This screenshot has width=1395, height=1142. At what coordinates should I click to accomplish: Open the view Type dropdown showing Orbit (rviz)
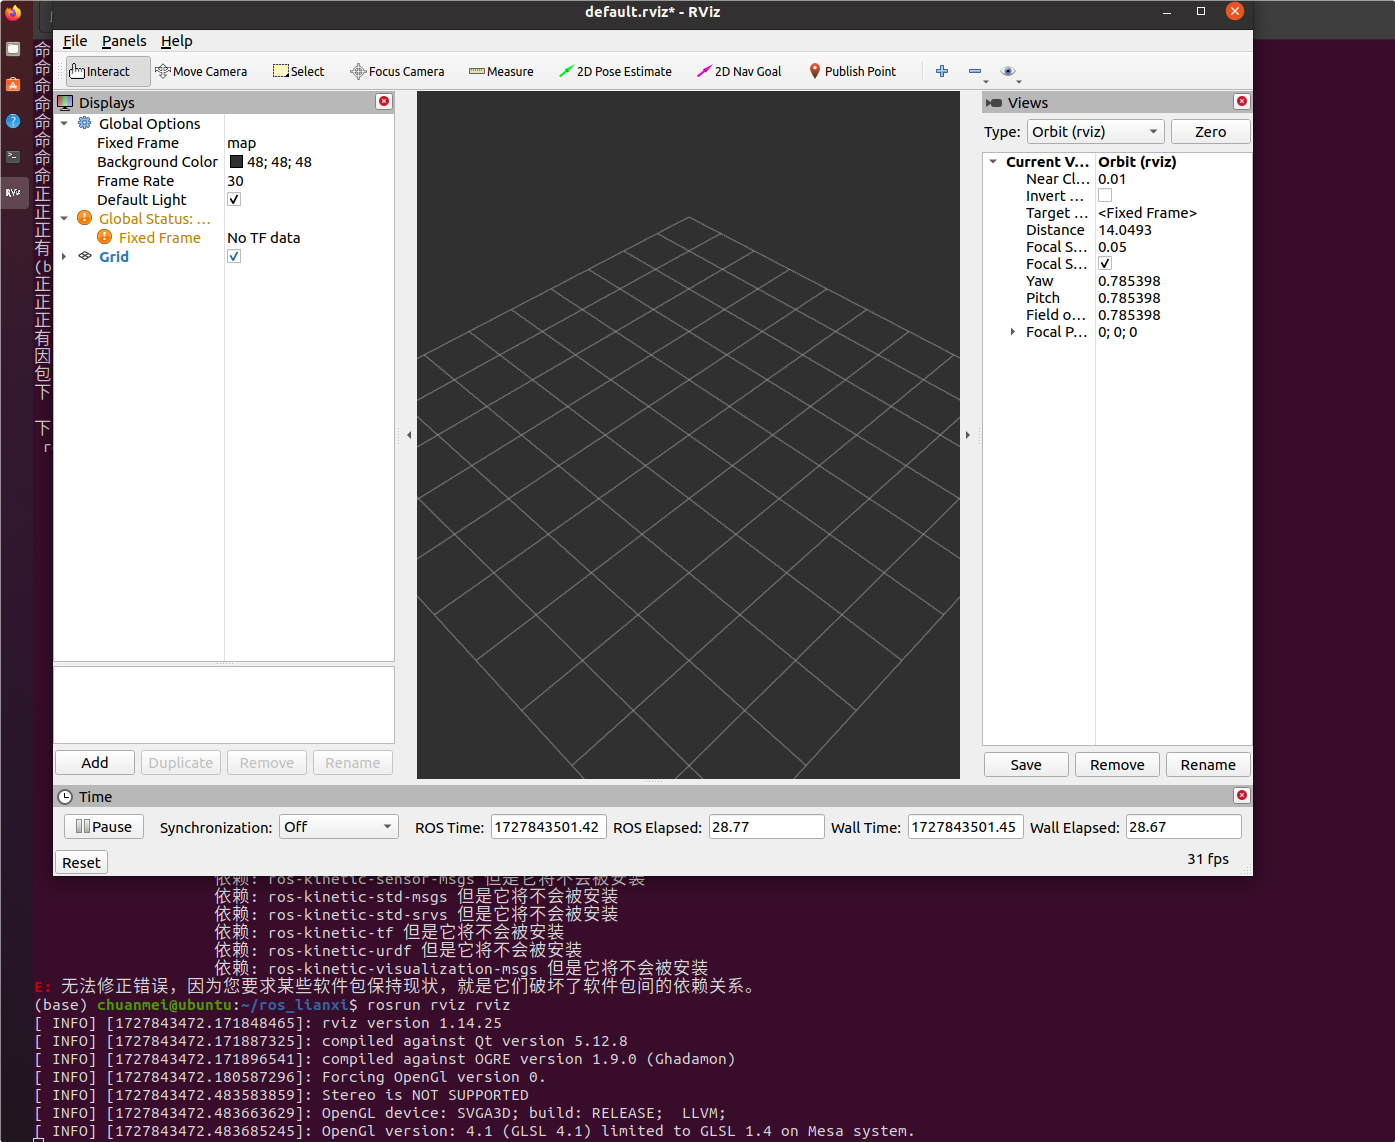pyautogui.click(x=1095, y=131)
